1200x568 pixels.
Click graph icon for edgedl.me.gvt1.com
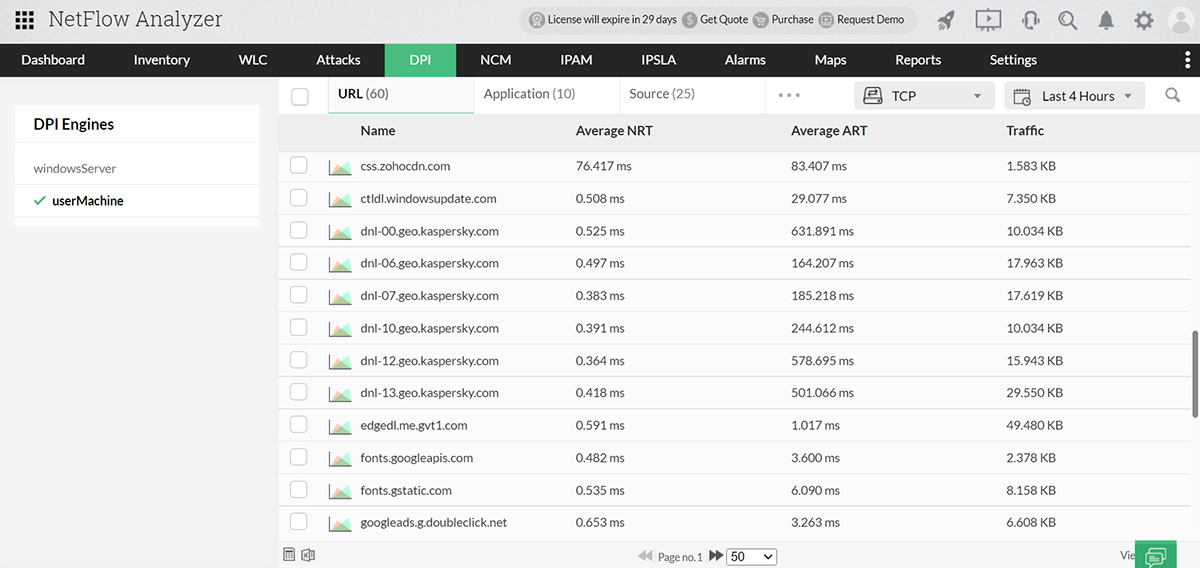point(340,426)
